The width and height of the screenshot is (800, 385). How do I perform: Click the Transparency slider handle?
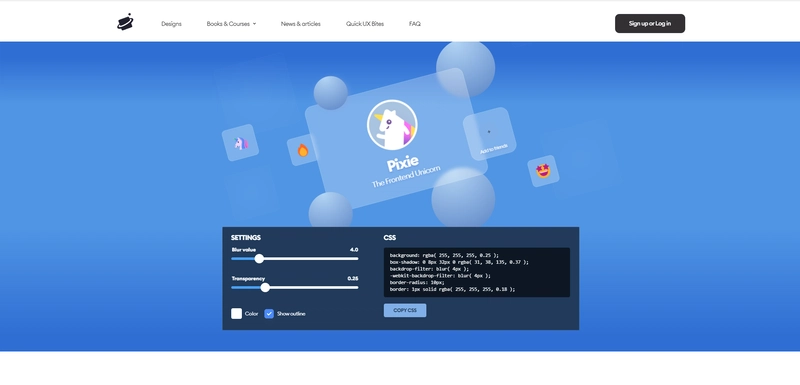point(265,288)
